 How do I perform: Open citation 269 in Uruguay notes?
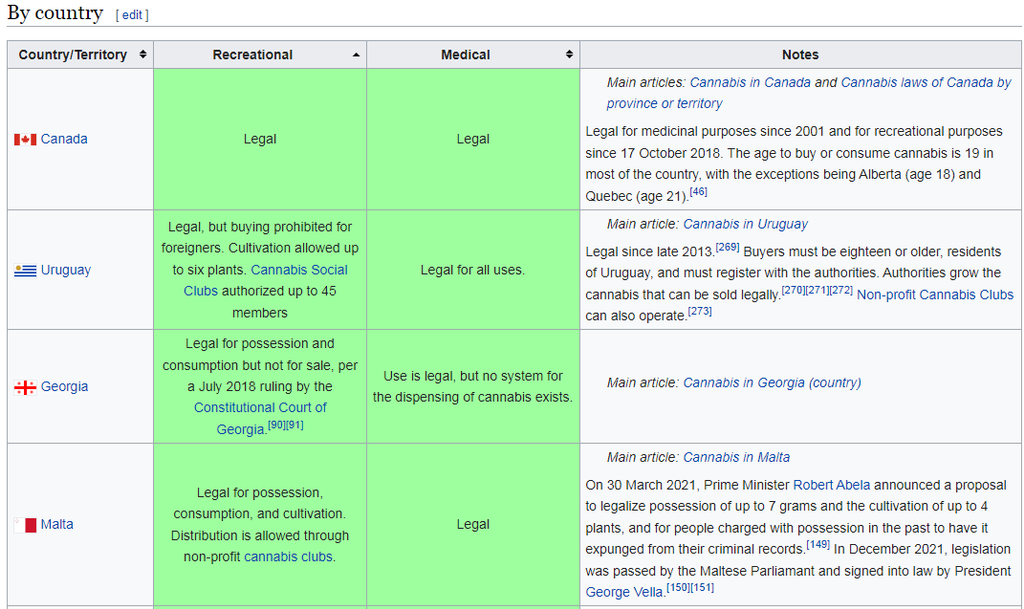[727, 247]
